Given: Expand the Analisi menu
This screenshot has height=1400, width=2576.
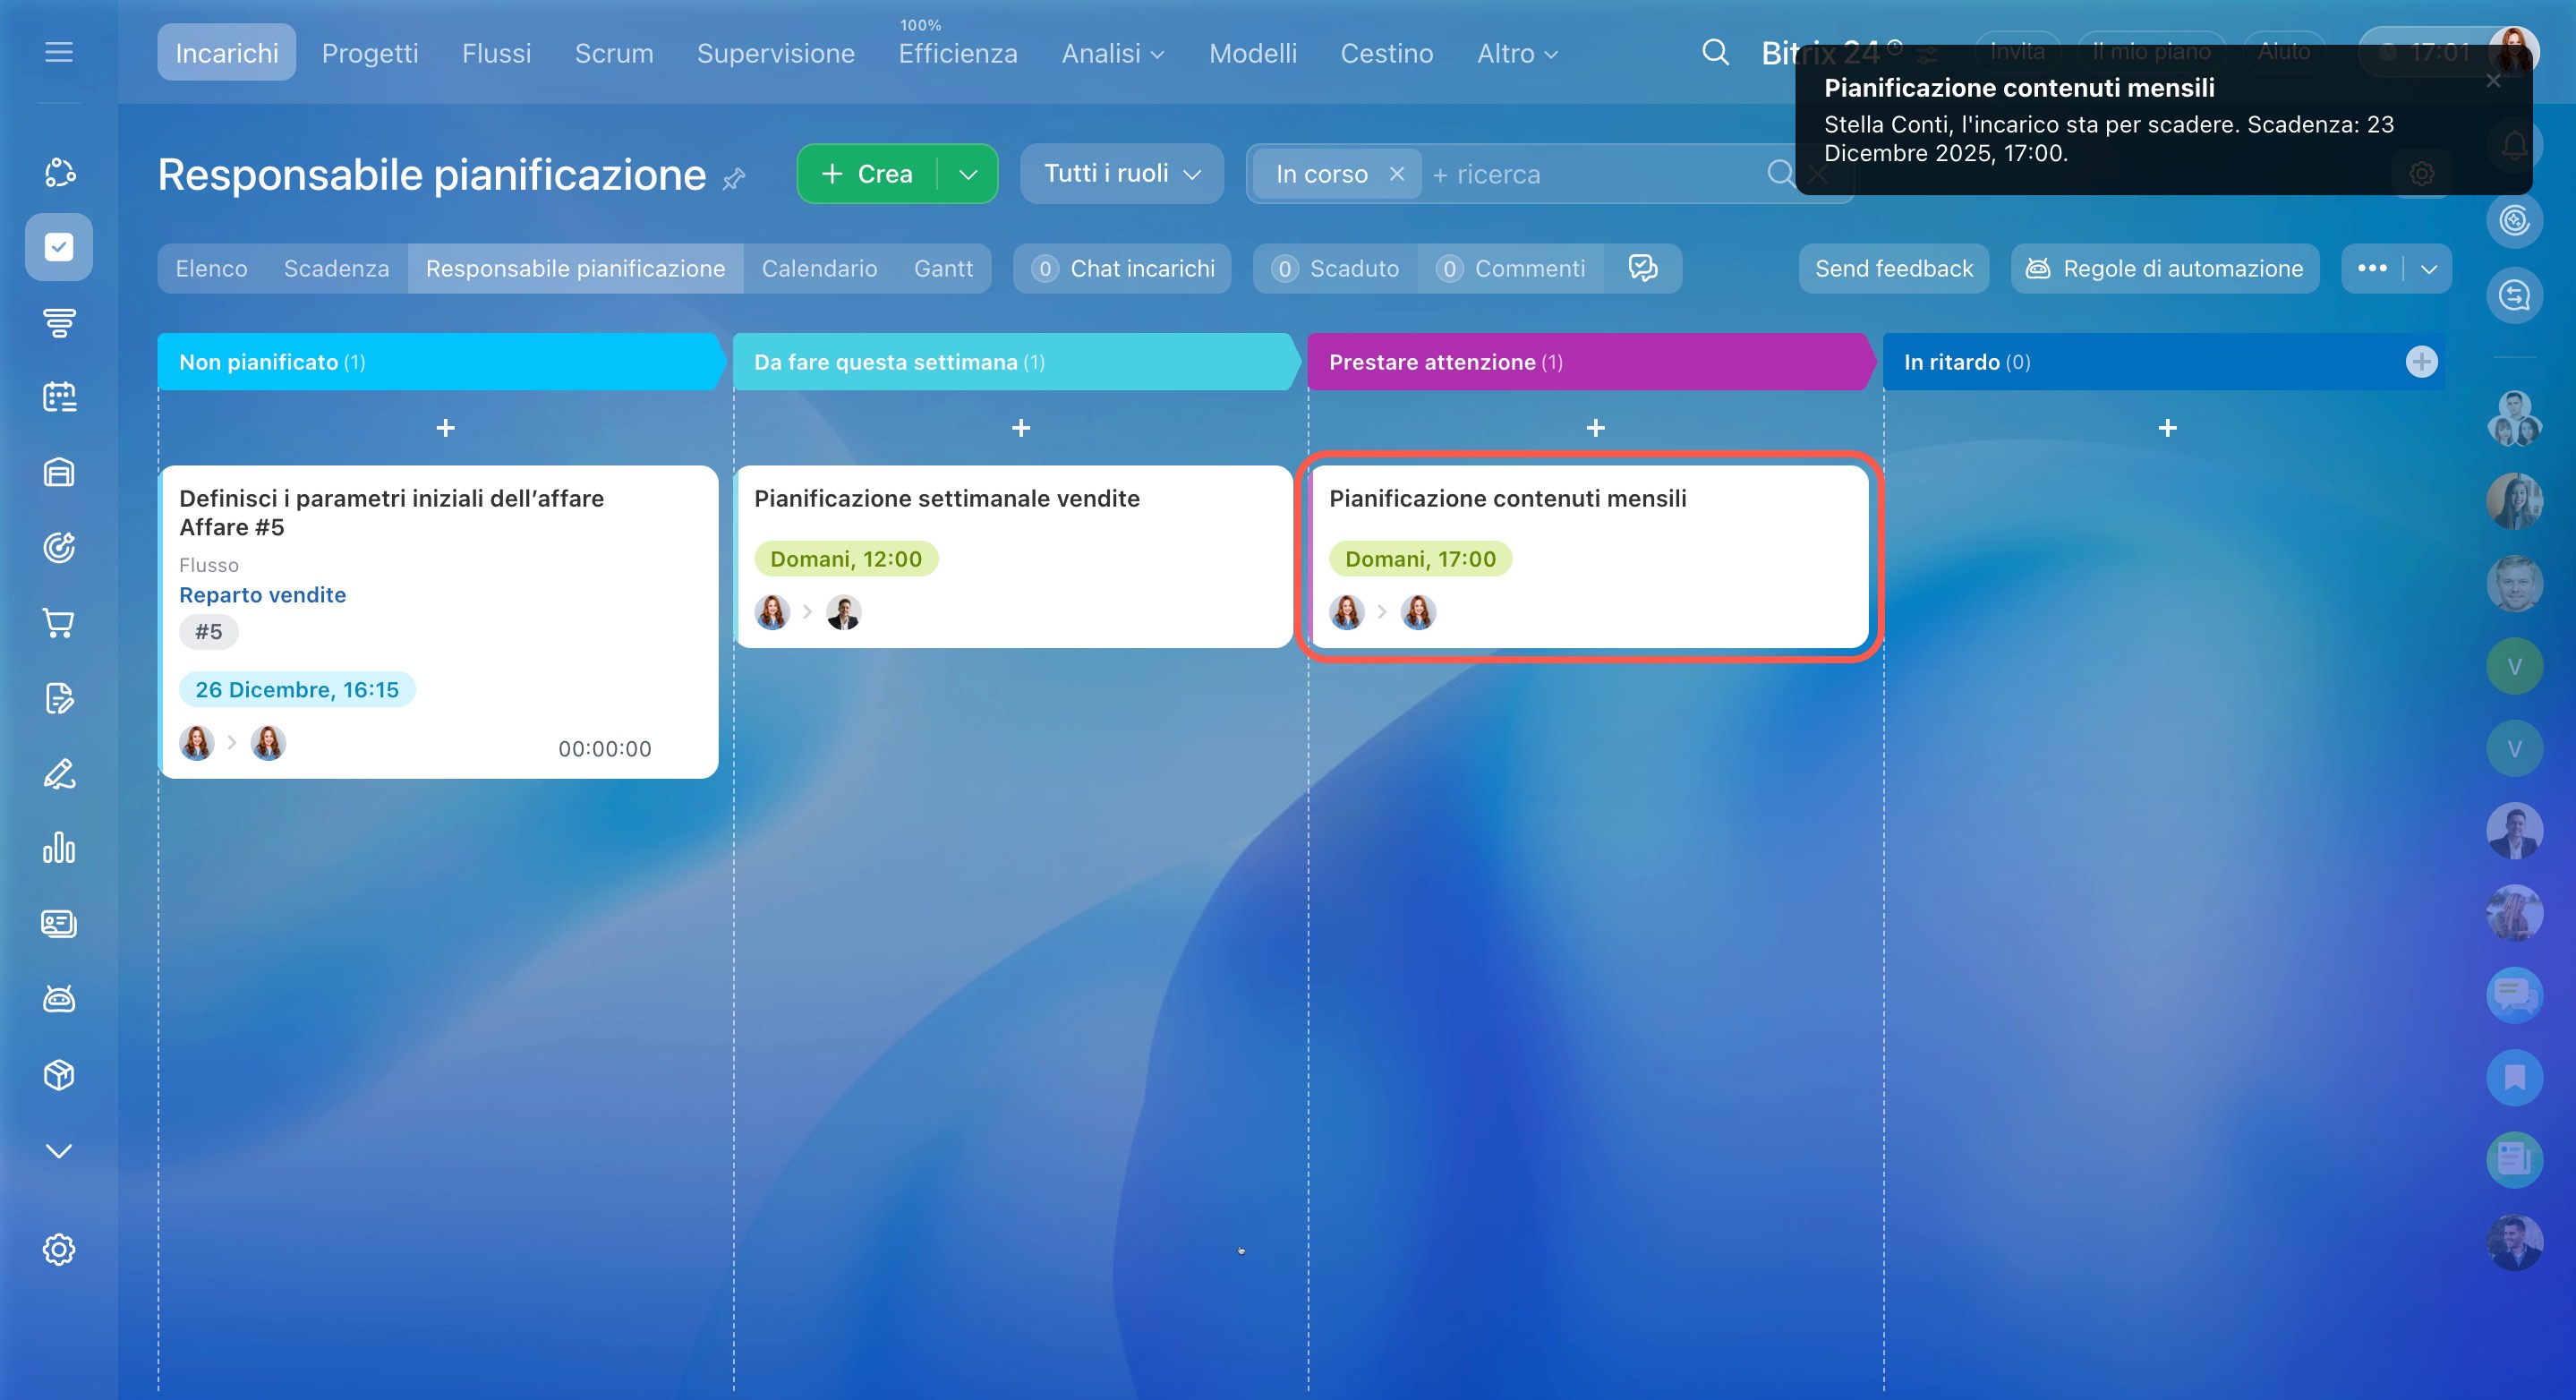Looking at the screenshot, I should pos(1112,53).
